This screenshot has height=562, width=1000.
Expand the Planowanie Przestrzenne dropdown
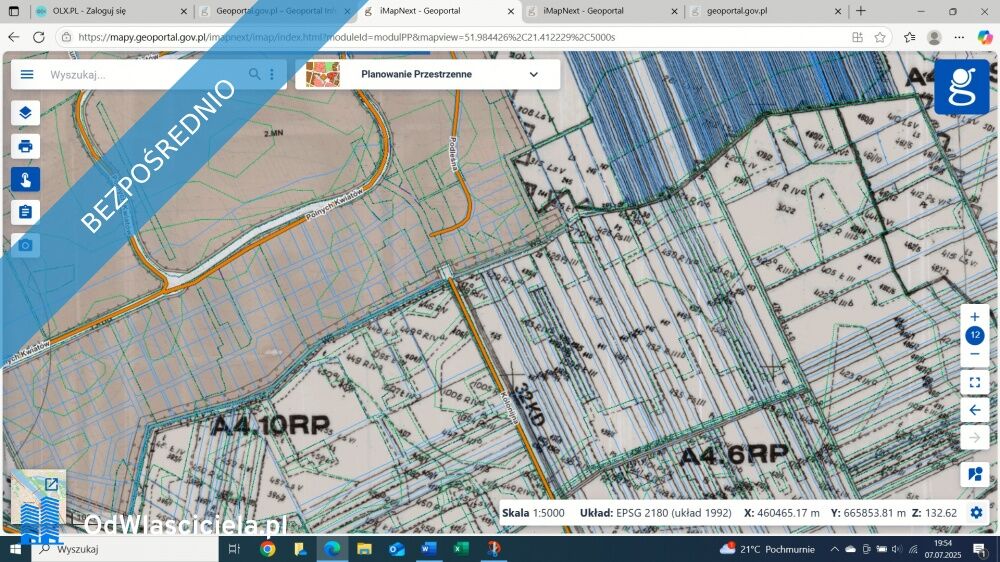pyautogui.click(x=533, y=75)
